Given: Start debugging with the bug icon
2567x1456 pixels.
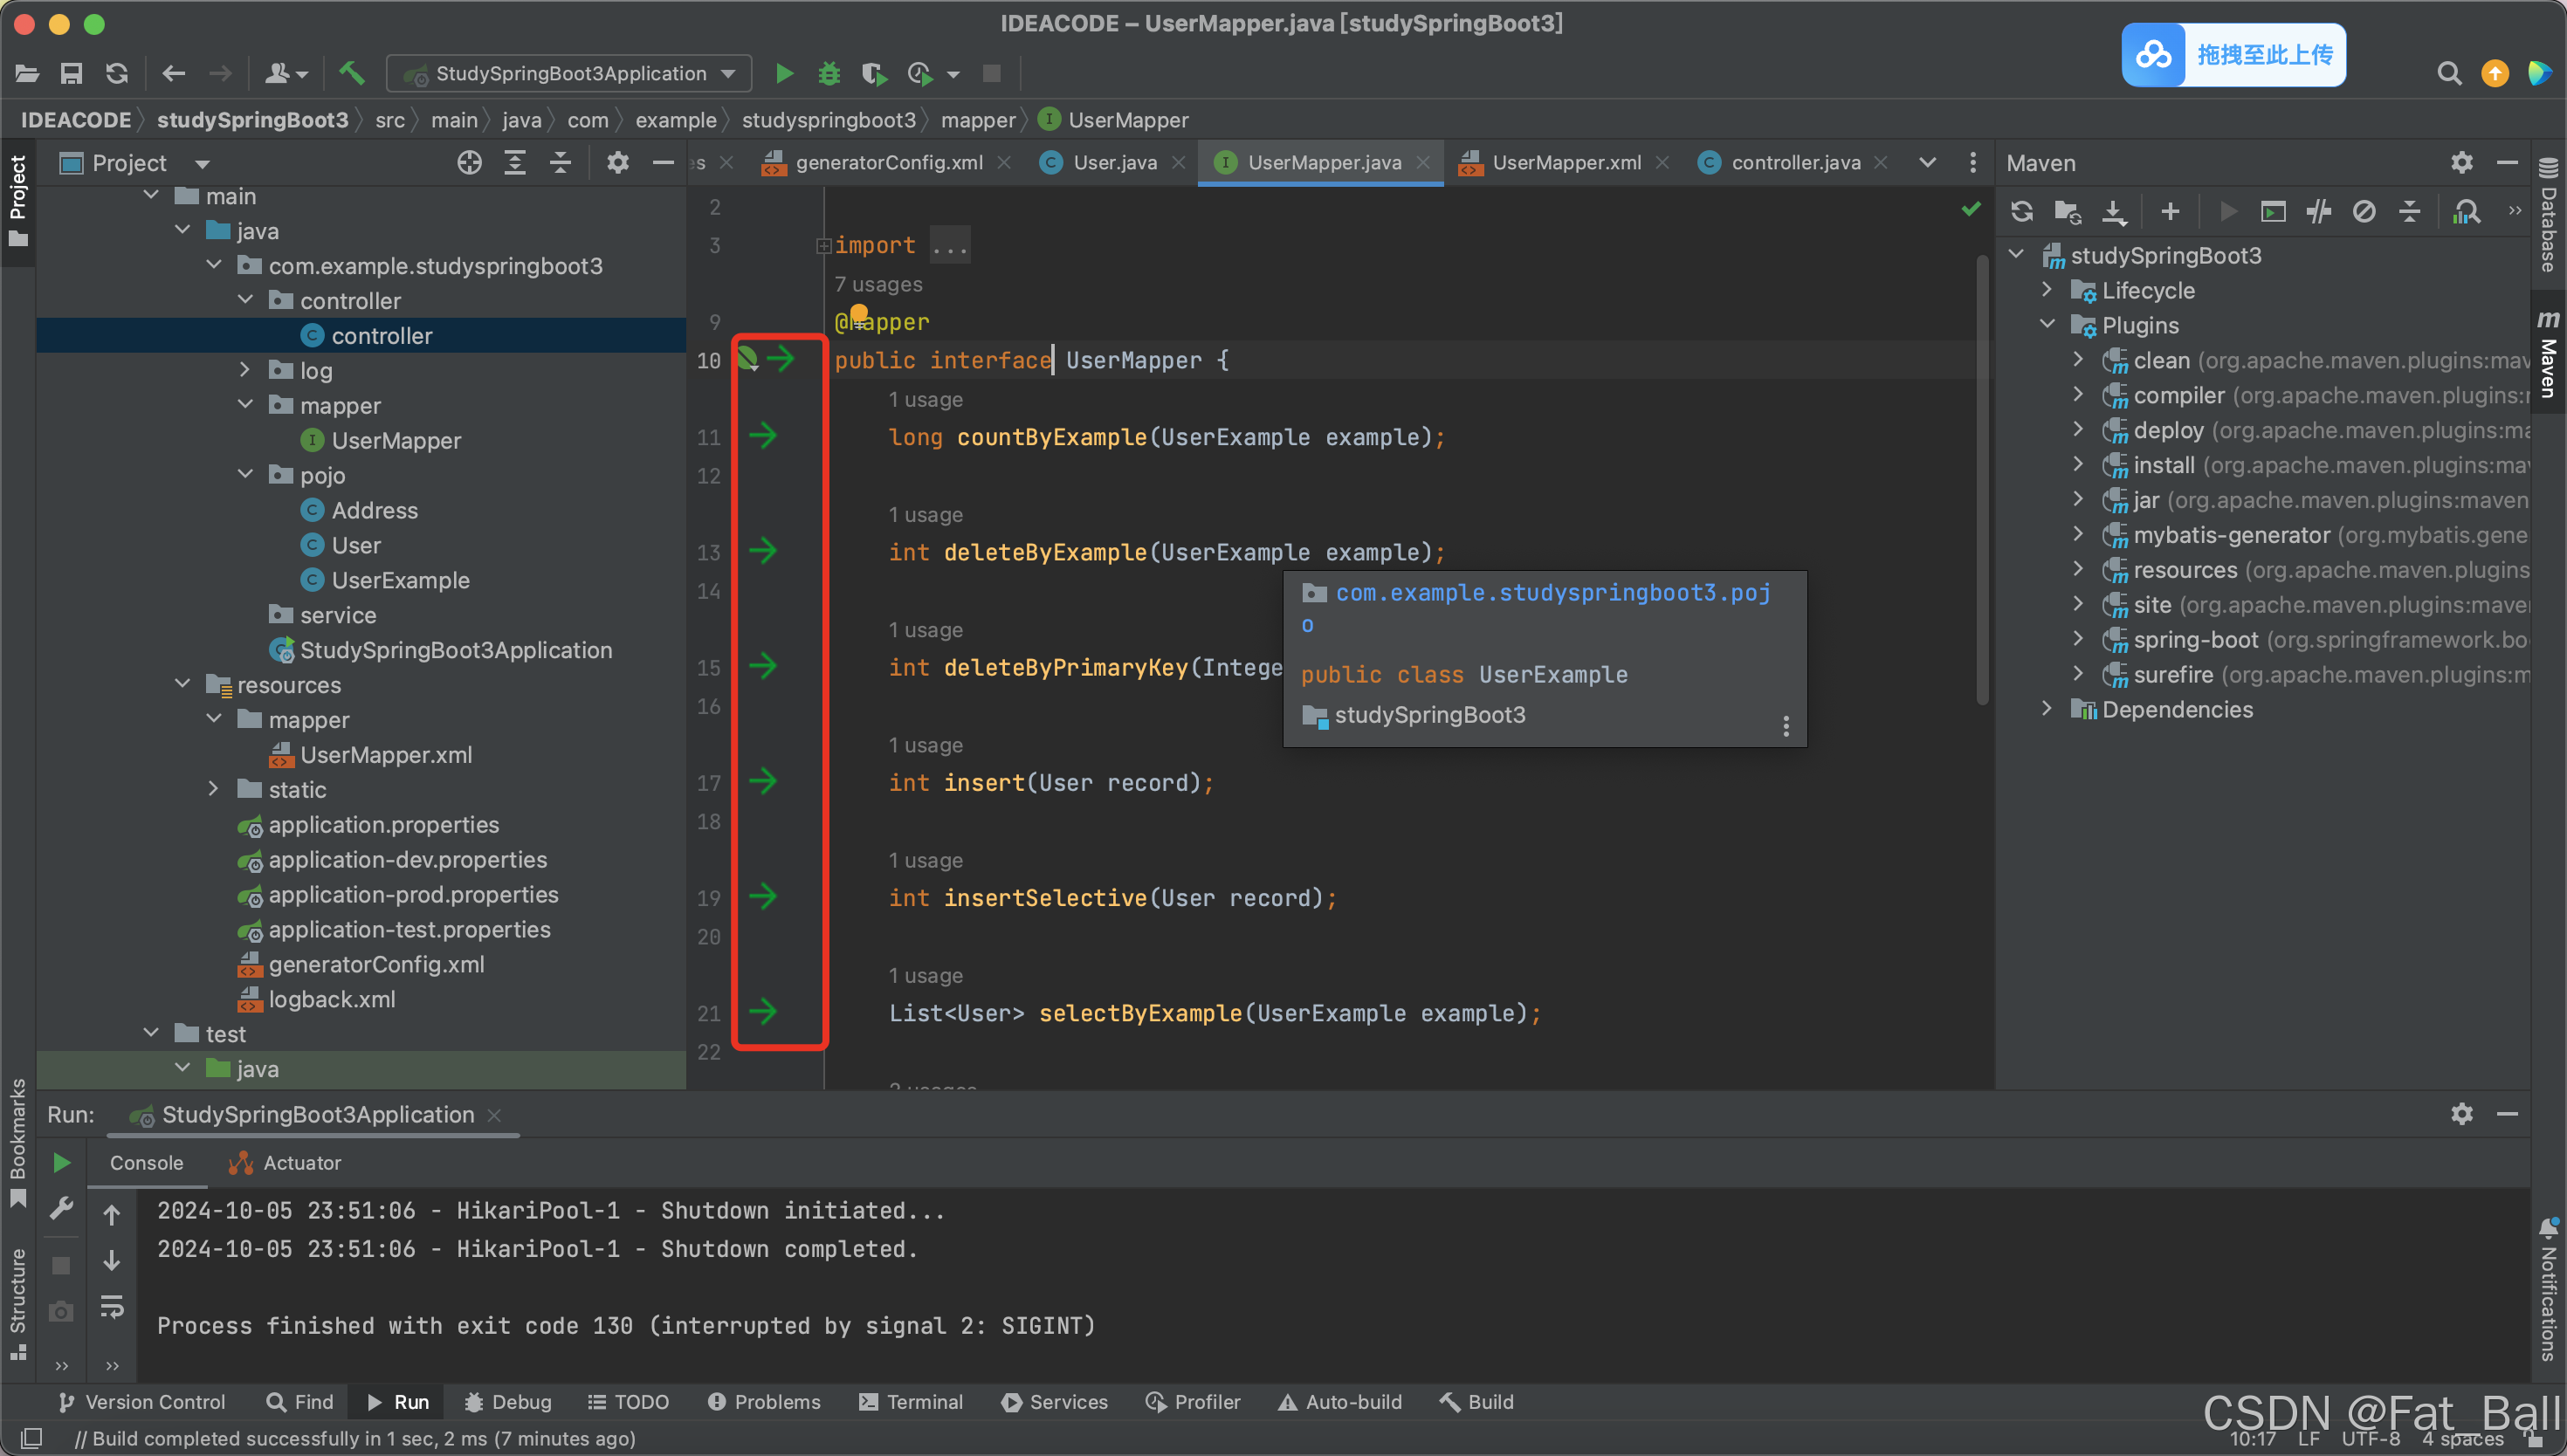Looking at the screenshot, I should click(x=828, y=73).
